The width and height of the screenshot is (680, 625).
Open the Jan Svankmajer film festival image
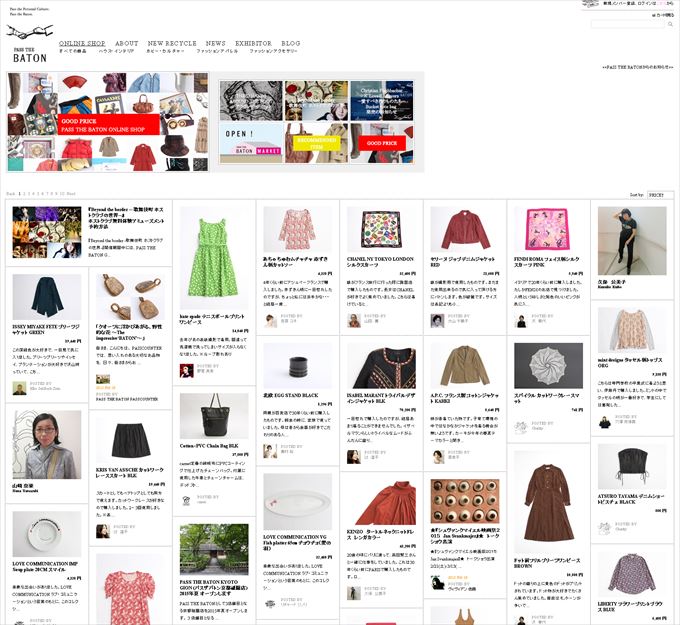[x=465, y=501]
